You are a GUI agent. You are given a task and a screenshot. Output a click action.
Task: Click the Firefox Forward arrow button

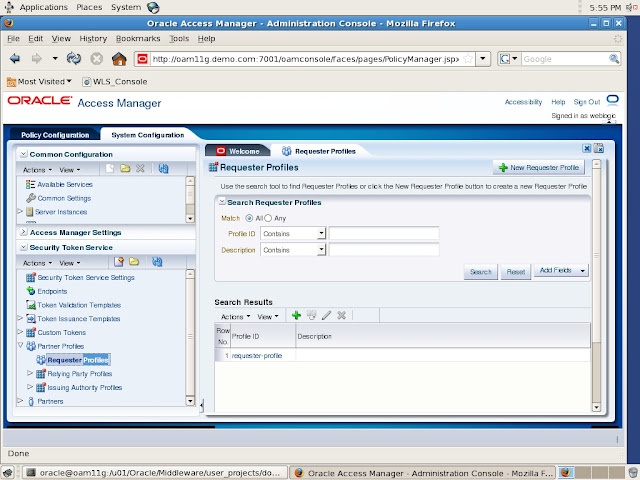[37, 59]
